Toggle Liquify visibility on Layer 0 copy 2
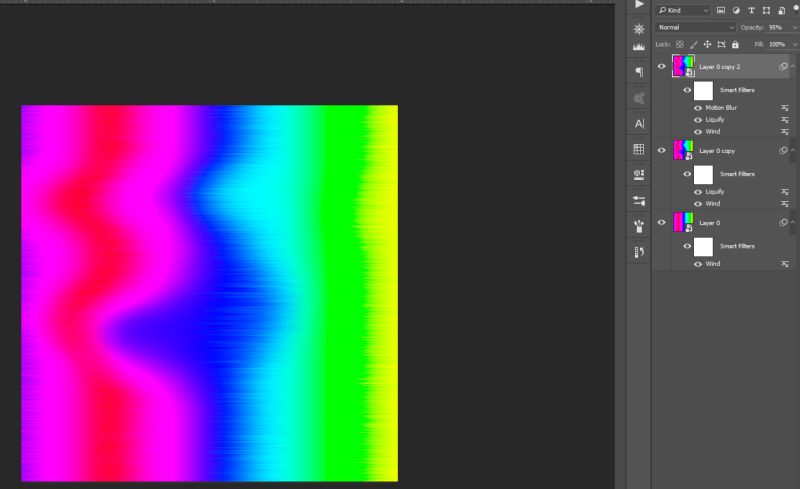 coord(698,120)
